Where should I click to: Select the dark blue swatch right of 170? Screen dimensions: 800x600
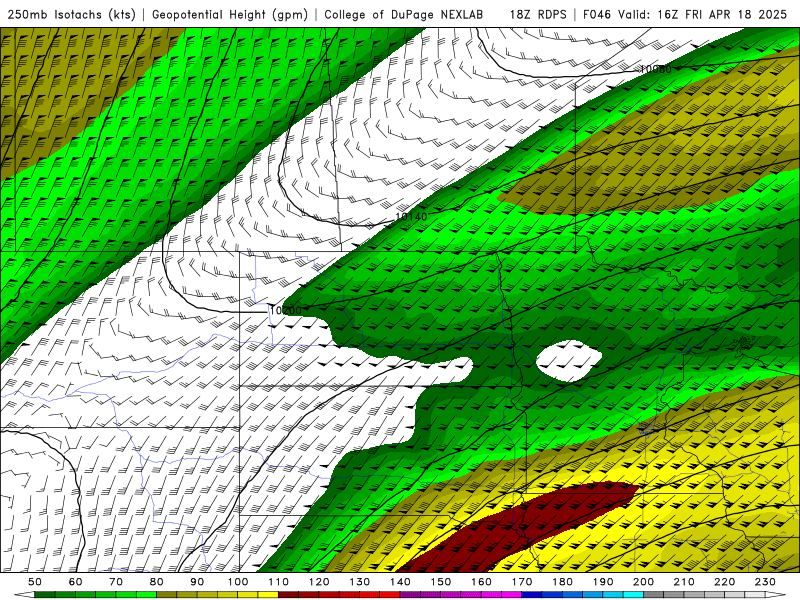(x=532, y=595)
